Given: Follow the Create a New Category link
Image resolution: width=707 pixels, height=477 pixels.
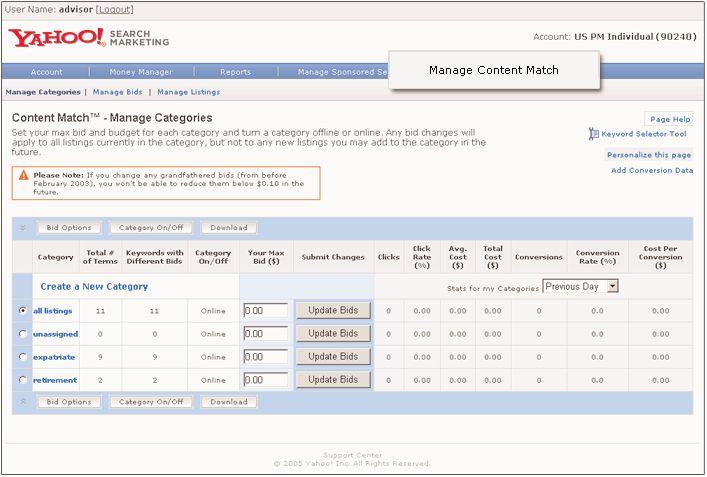Looking at the screenshot, I should point(94,287).
